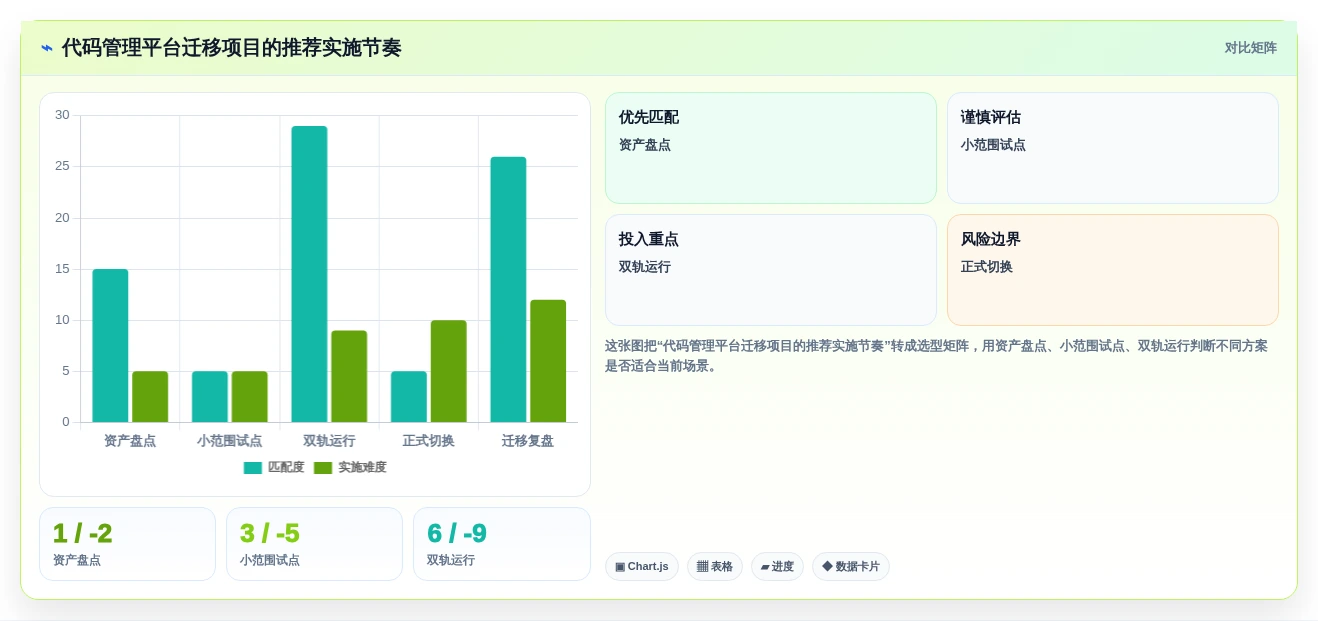This screenshot has width=1318, height=621.
Task: Click the 进度 tag chip
Action: pyautogui.click(x=777, y=567)
